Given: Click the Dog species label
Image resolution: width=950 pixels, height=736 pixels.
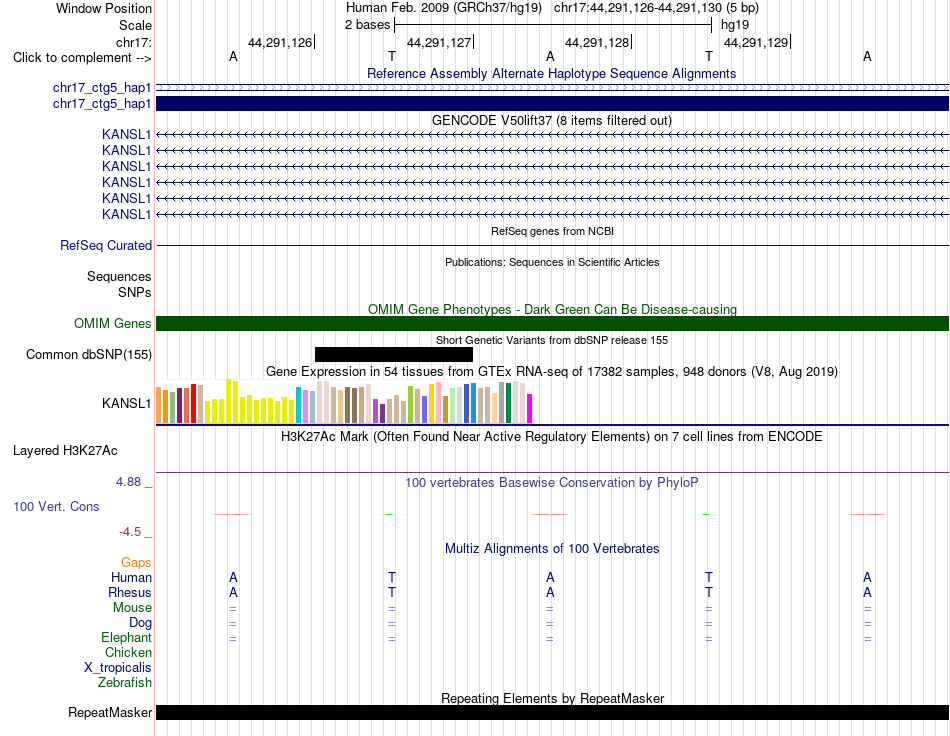Looking at the screenshot, I should point(140,623).
